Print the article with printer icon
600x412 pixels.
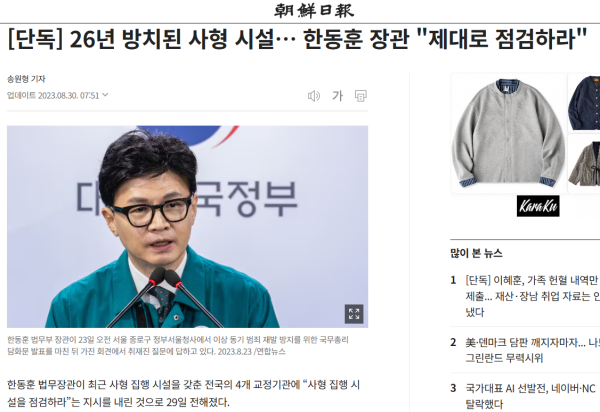[360, 96]
